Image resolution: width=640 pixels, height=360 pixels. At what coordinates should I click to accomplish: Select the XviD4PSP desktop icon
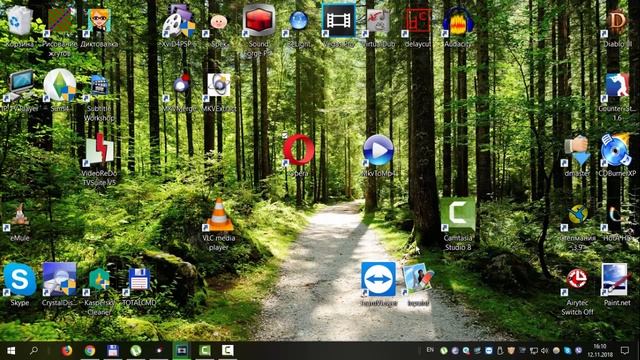click(178, 21)
